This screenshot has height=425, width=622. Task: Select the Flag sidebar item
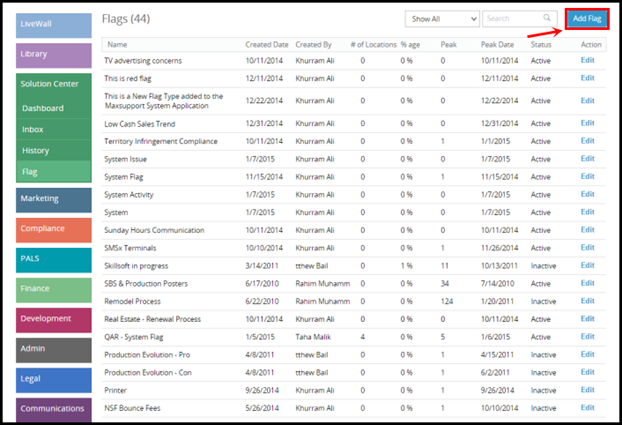[54, 171]
